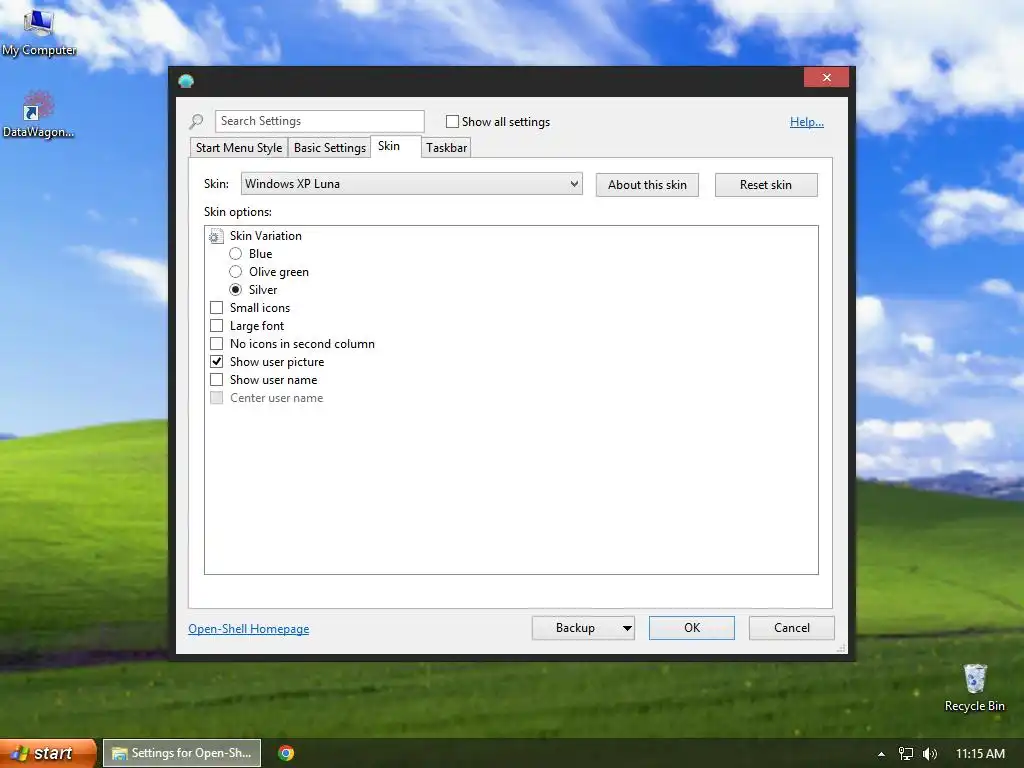Switch to Taskbar tab
The height and width of the screenshot is (768, 1024).
click(x=447, y=148)
